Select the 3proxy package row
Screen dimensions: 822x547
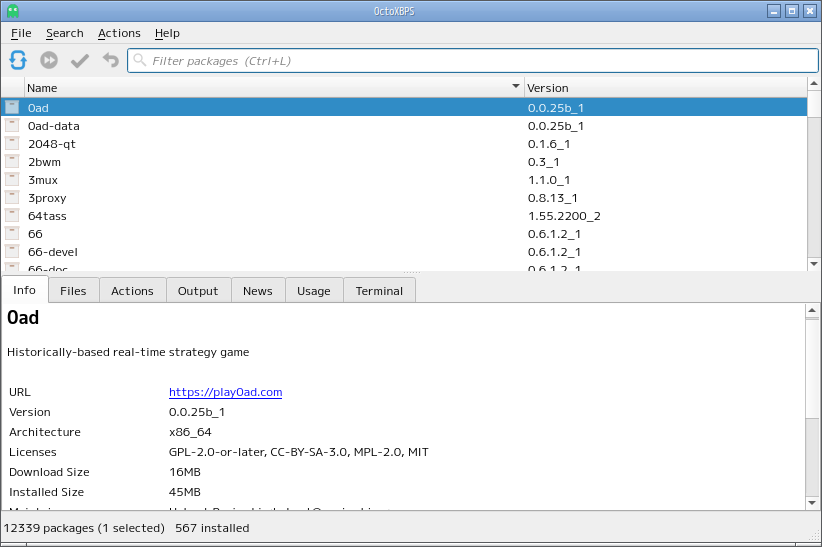click(404, 198)
